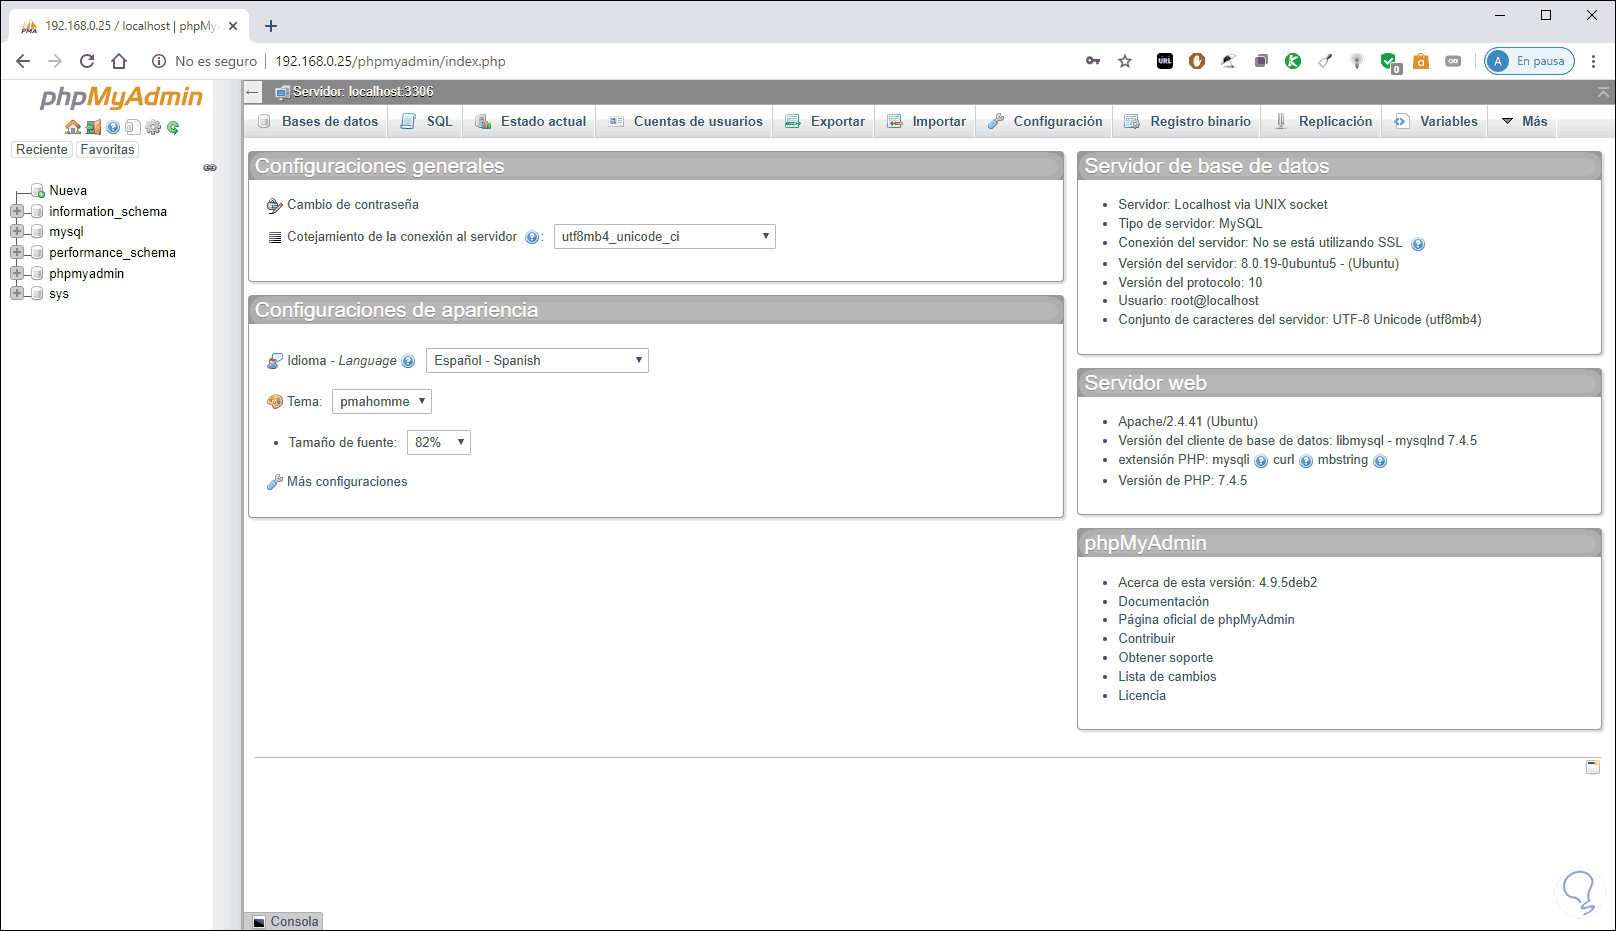Open the green K extension icon
The image size is (1616, 931).
pos(1293,61)
